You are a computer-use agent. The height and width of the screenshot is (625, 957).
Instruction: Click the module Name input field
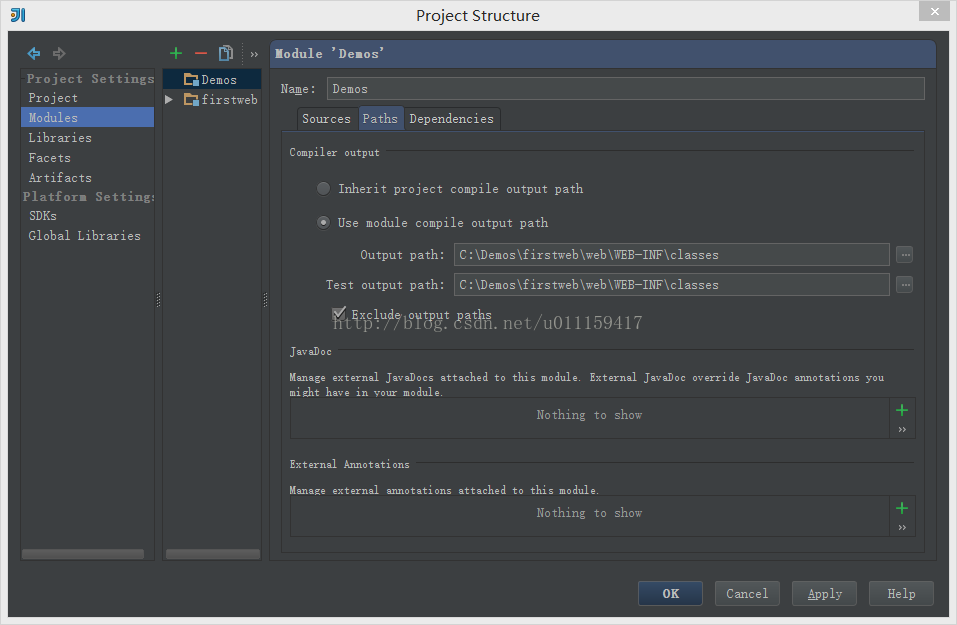pyautogui.click(x=626, y=89)
